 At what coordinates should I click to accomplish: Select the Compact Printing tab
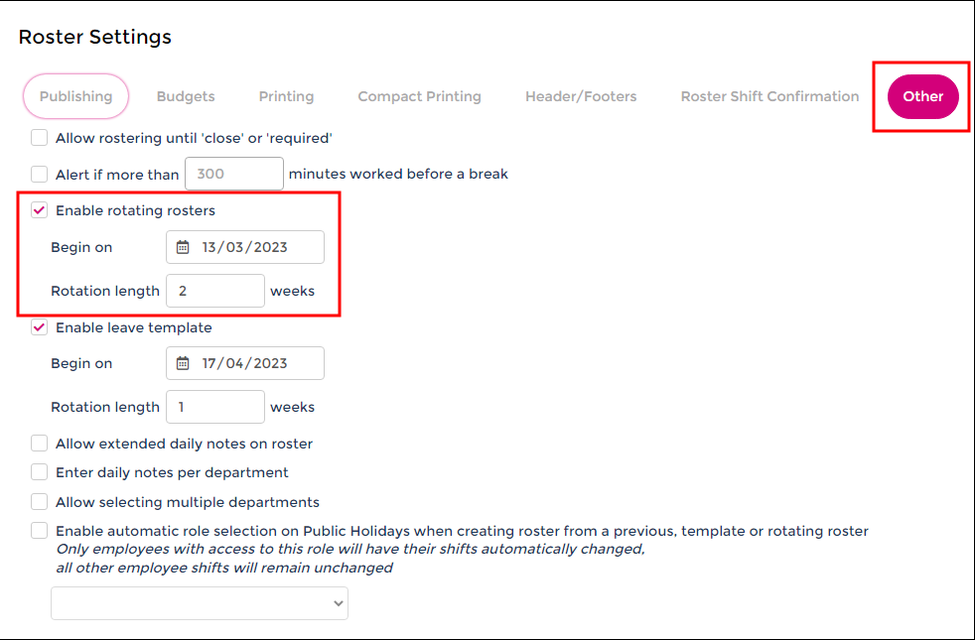click(x=419, y=96)
